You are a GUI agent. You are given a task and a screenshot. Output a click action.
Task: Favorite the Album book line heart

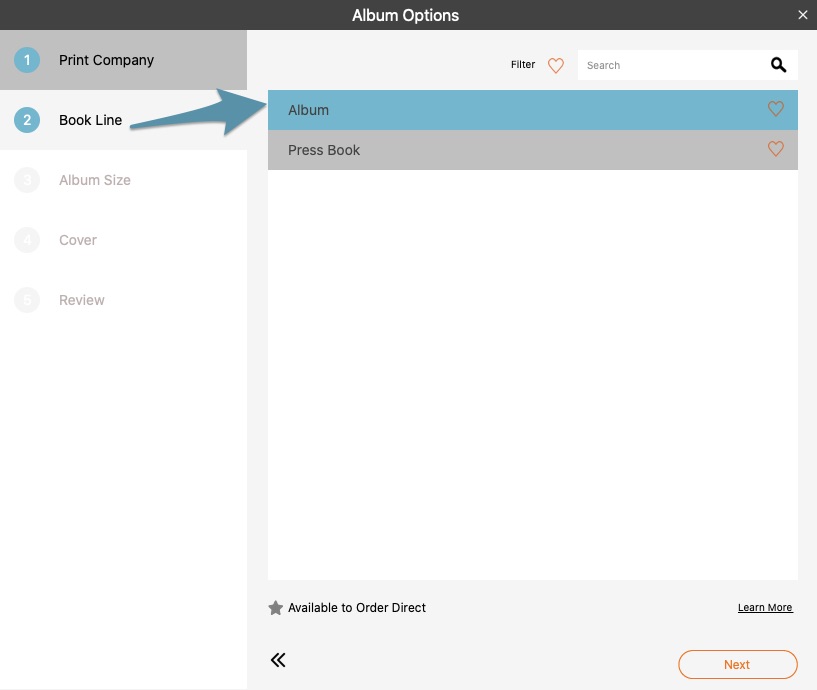[x=775, y=109]
